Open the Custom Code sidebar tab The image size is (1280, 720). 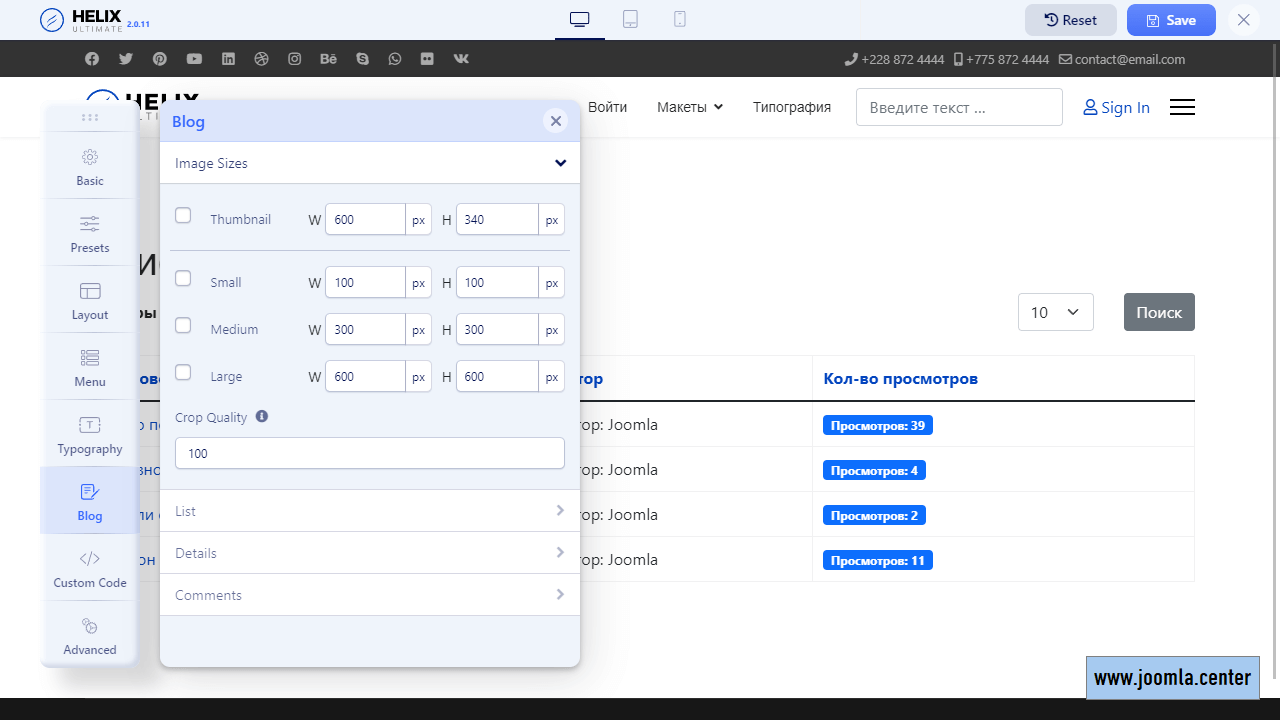tap(90, 568)
